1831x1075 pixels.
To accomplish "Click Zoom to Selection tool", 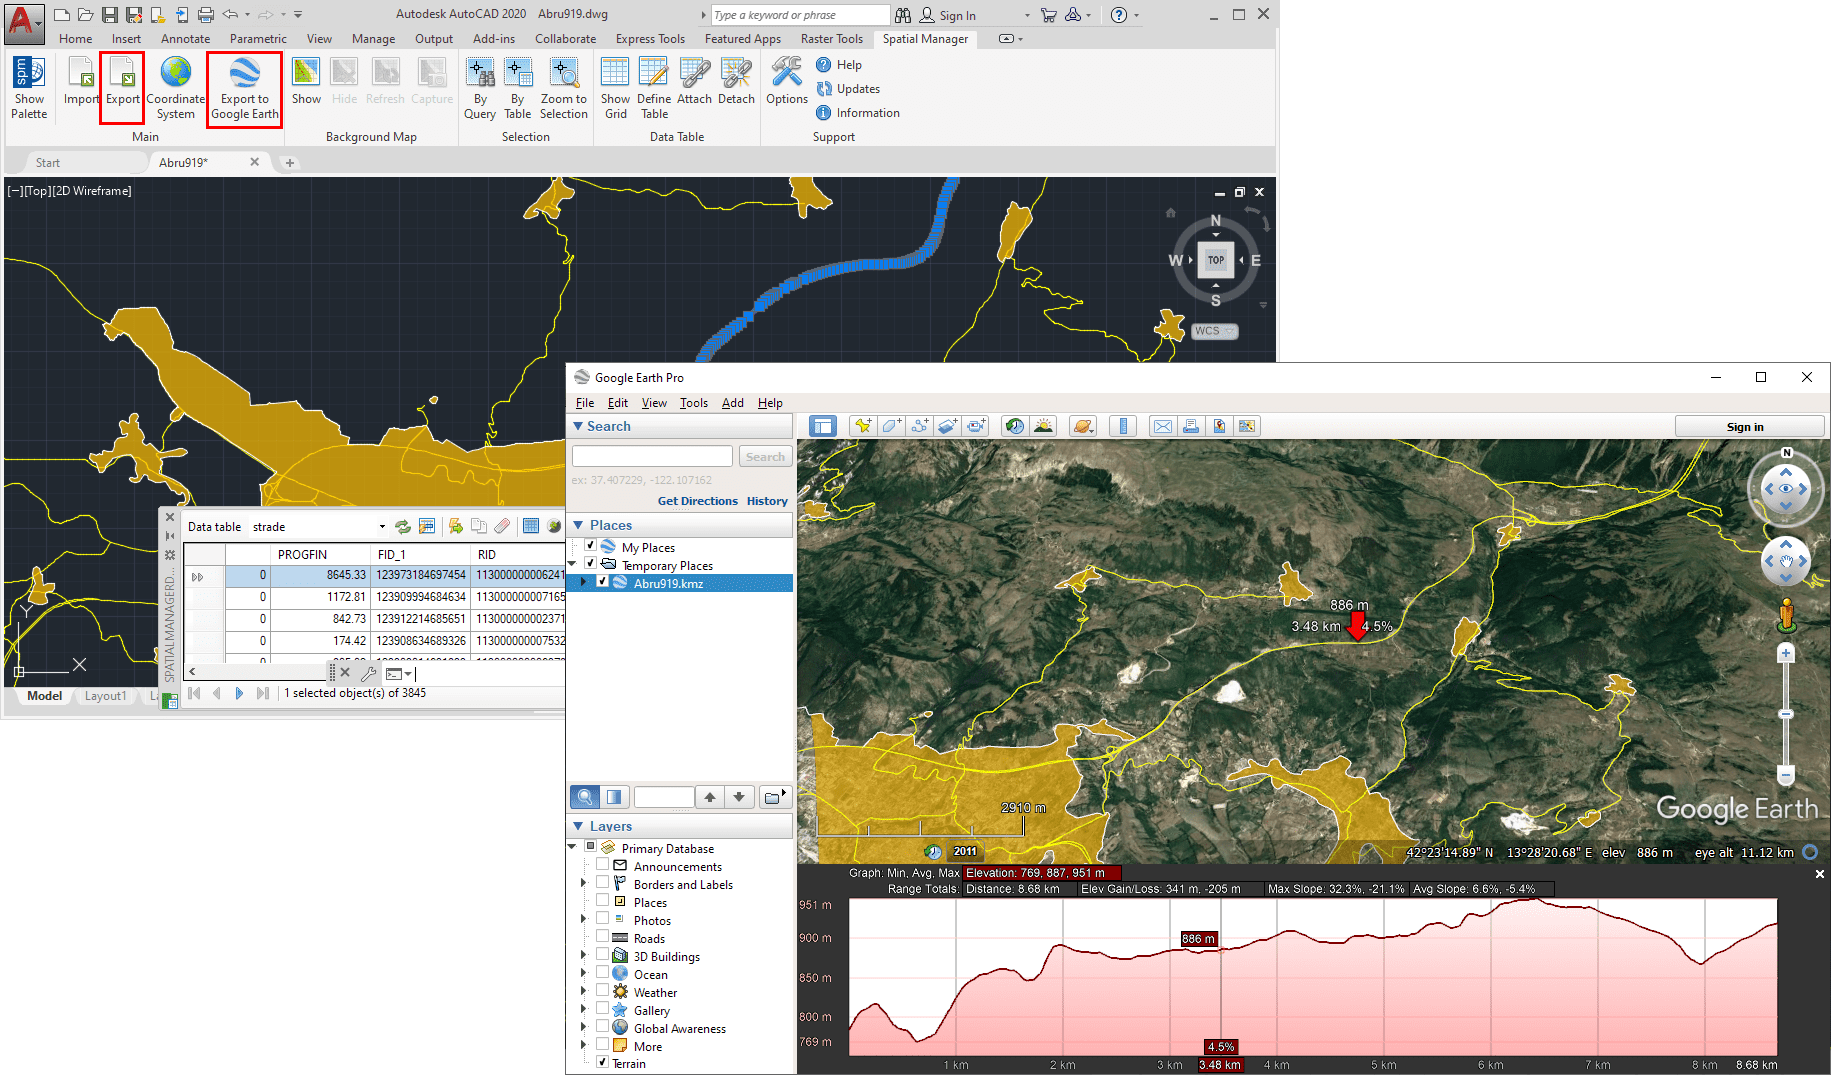I will tap(564, 88).
